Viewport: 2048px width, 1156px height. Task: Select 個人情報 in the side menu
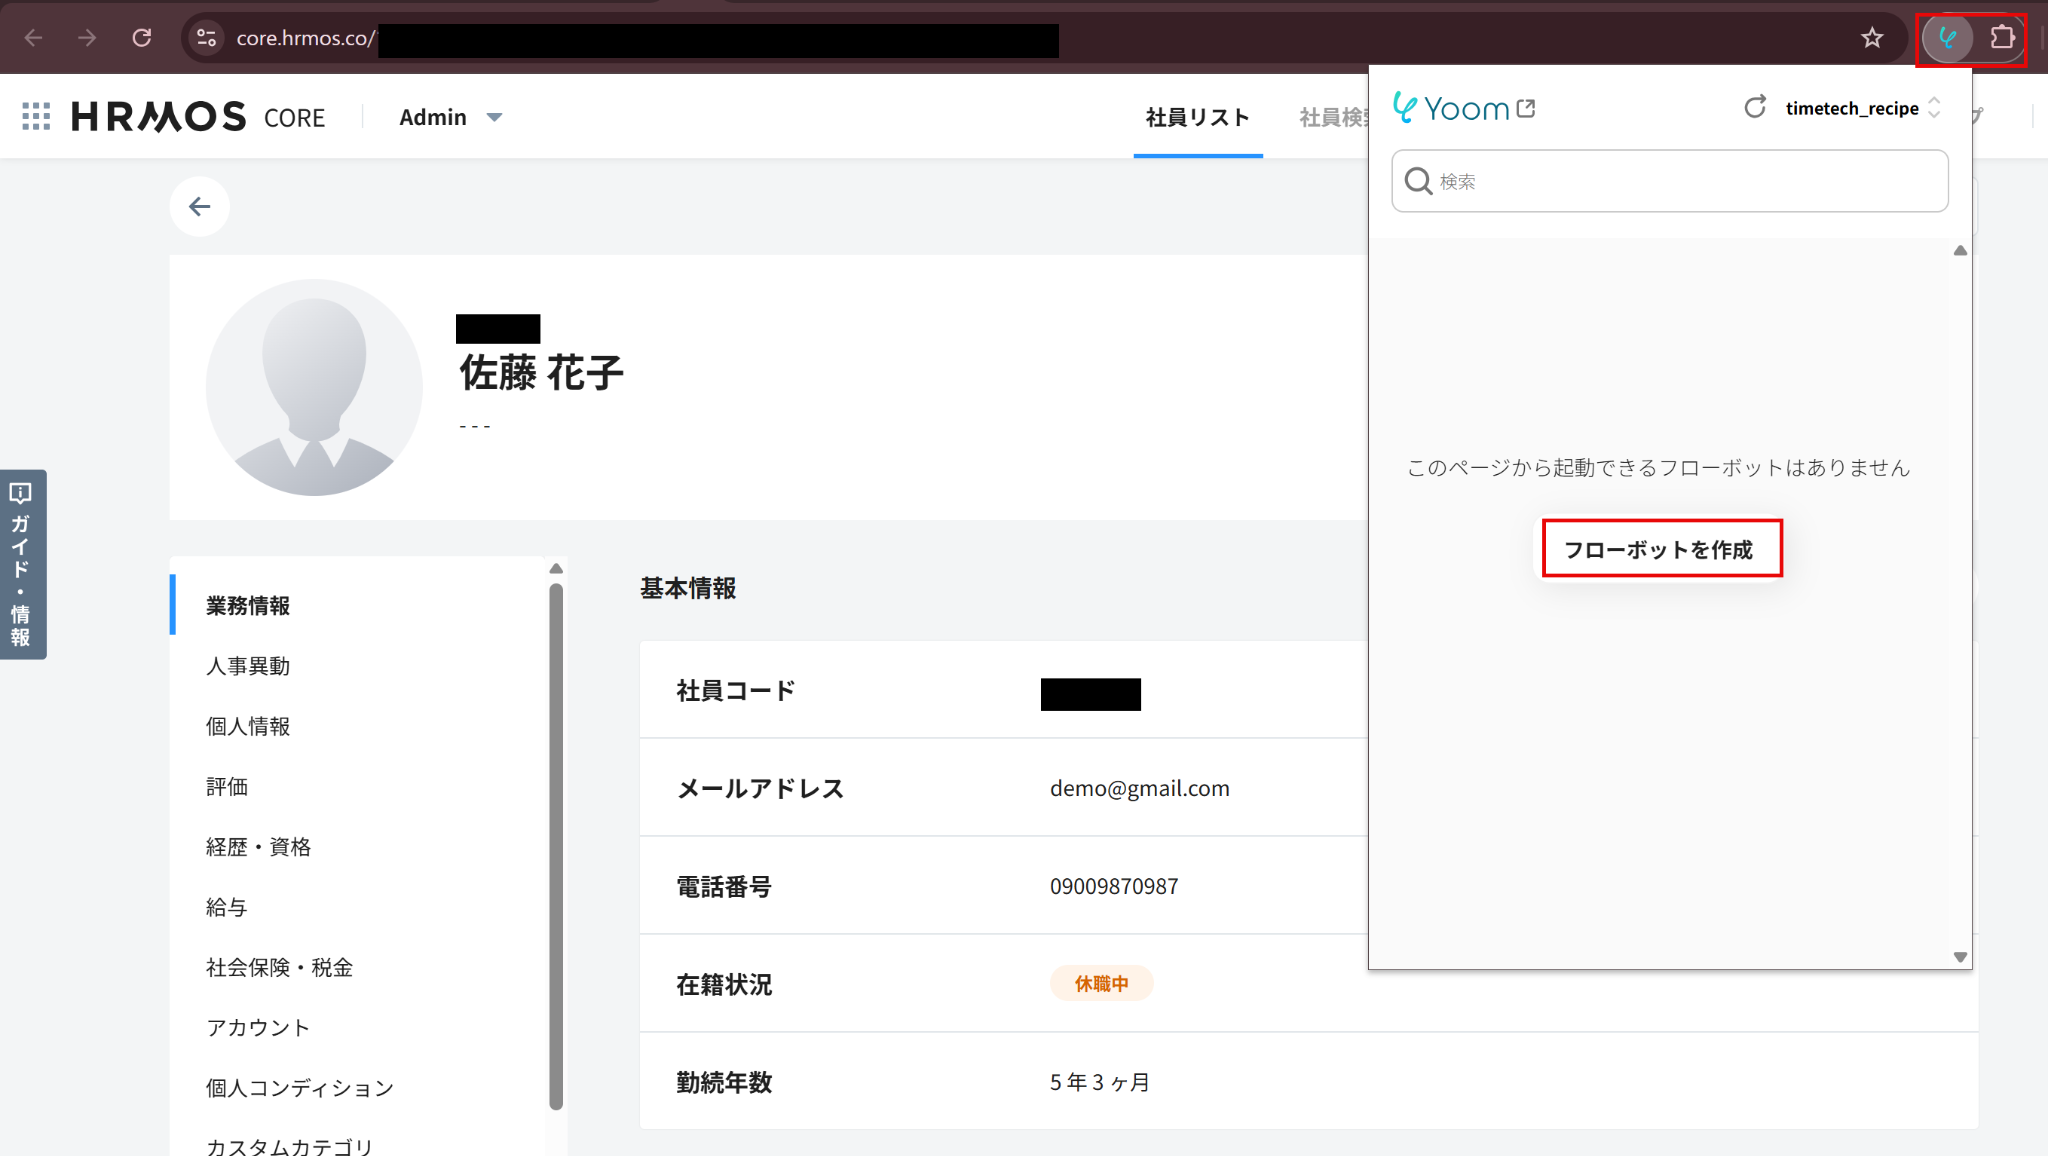coord(248,727)
